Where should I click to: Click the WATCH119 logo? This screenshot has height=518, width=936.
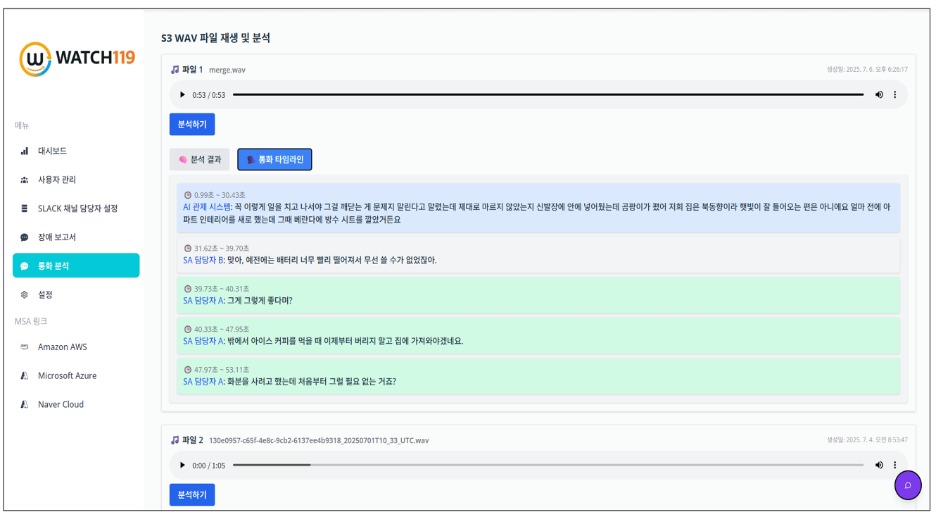75,59
